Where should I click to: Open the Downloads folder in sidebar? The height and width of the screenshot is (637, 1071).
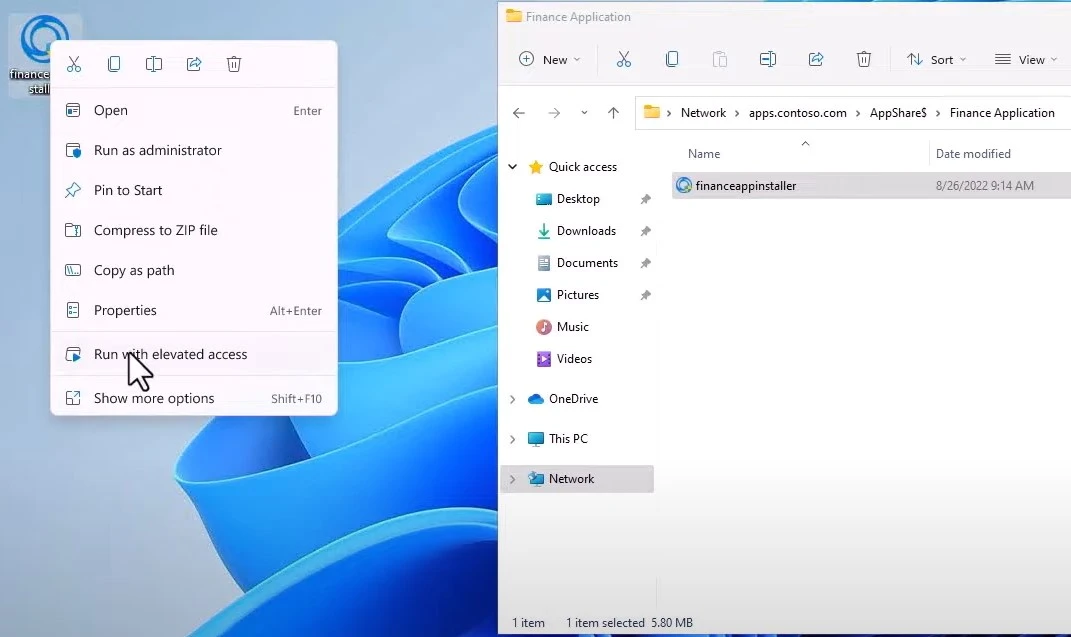point(586,231)
